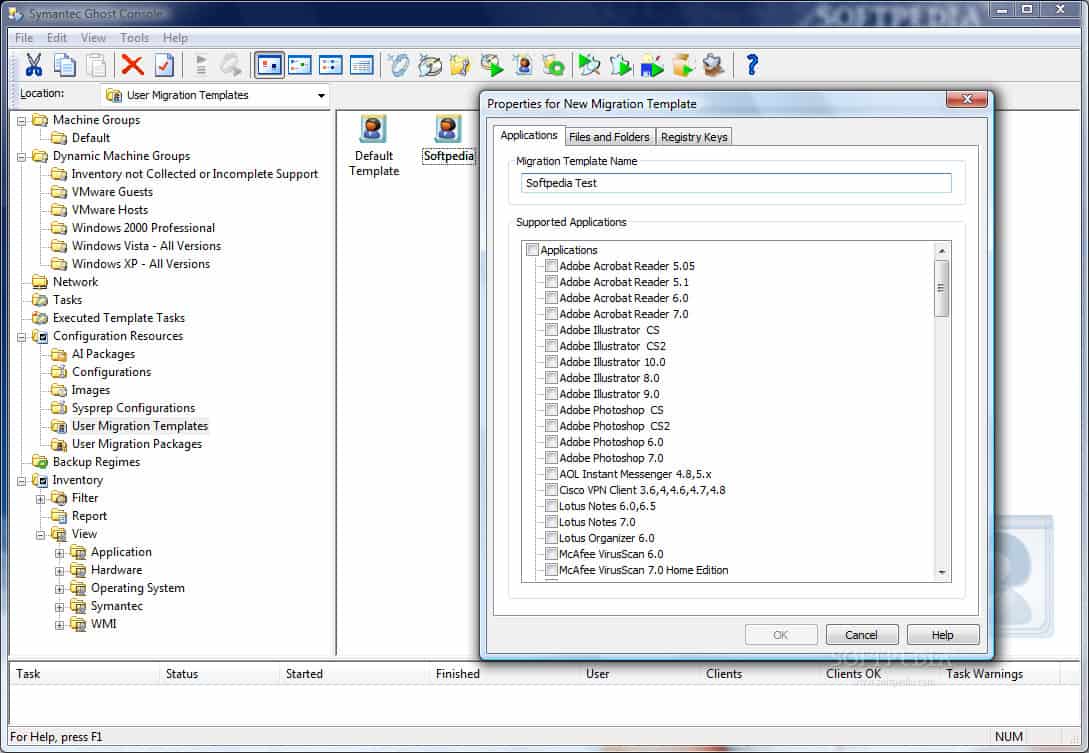This screenshot has width=1089, height=753.
Task: Open Executed Template Tasks node
Action: pos(118,317)
